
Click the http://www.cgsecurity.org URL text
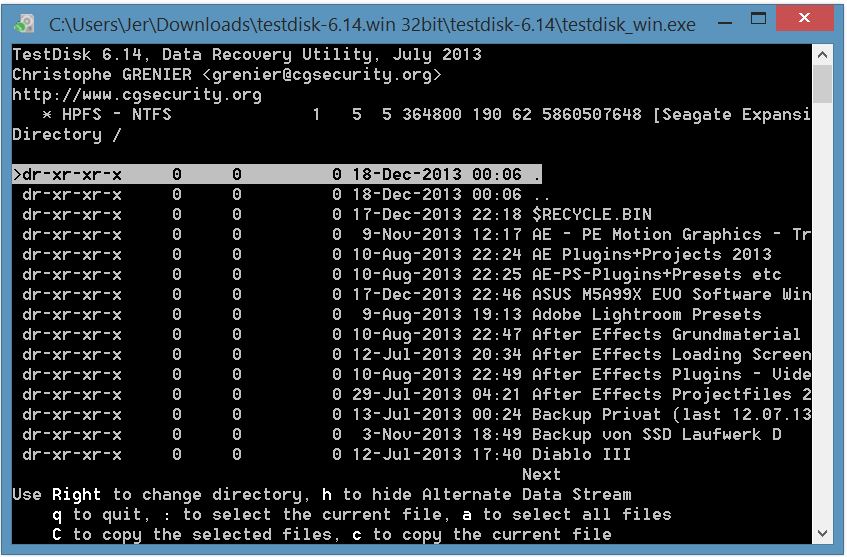point(137,95)
